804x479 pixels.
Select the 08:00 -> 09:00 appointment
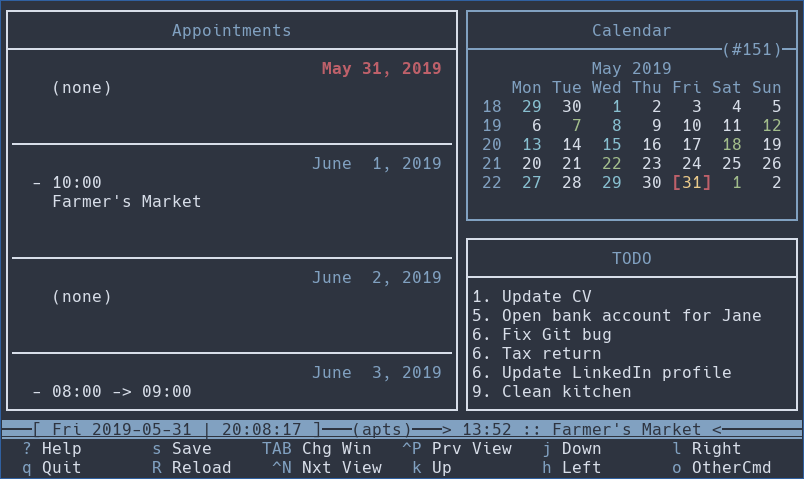122,391
